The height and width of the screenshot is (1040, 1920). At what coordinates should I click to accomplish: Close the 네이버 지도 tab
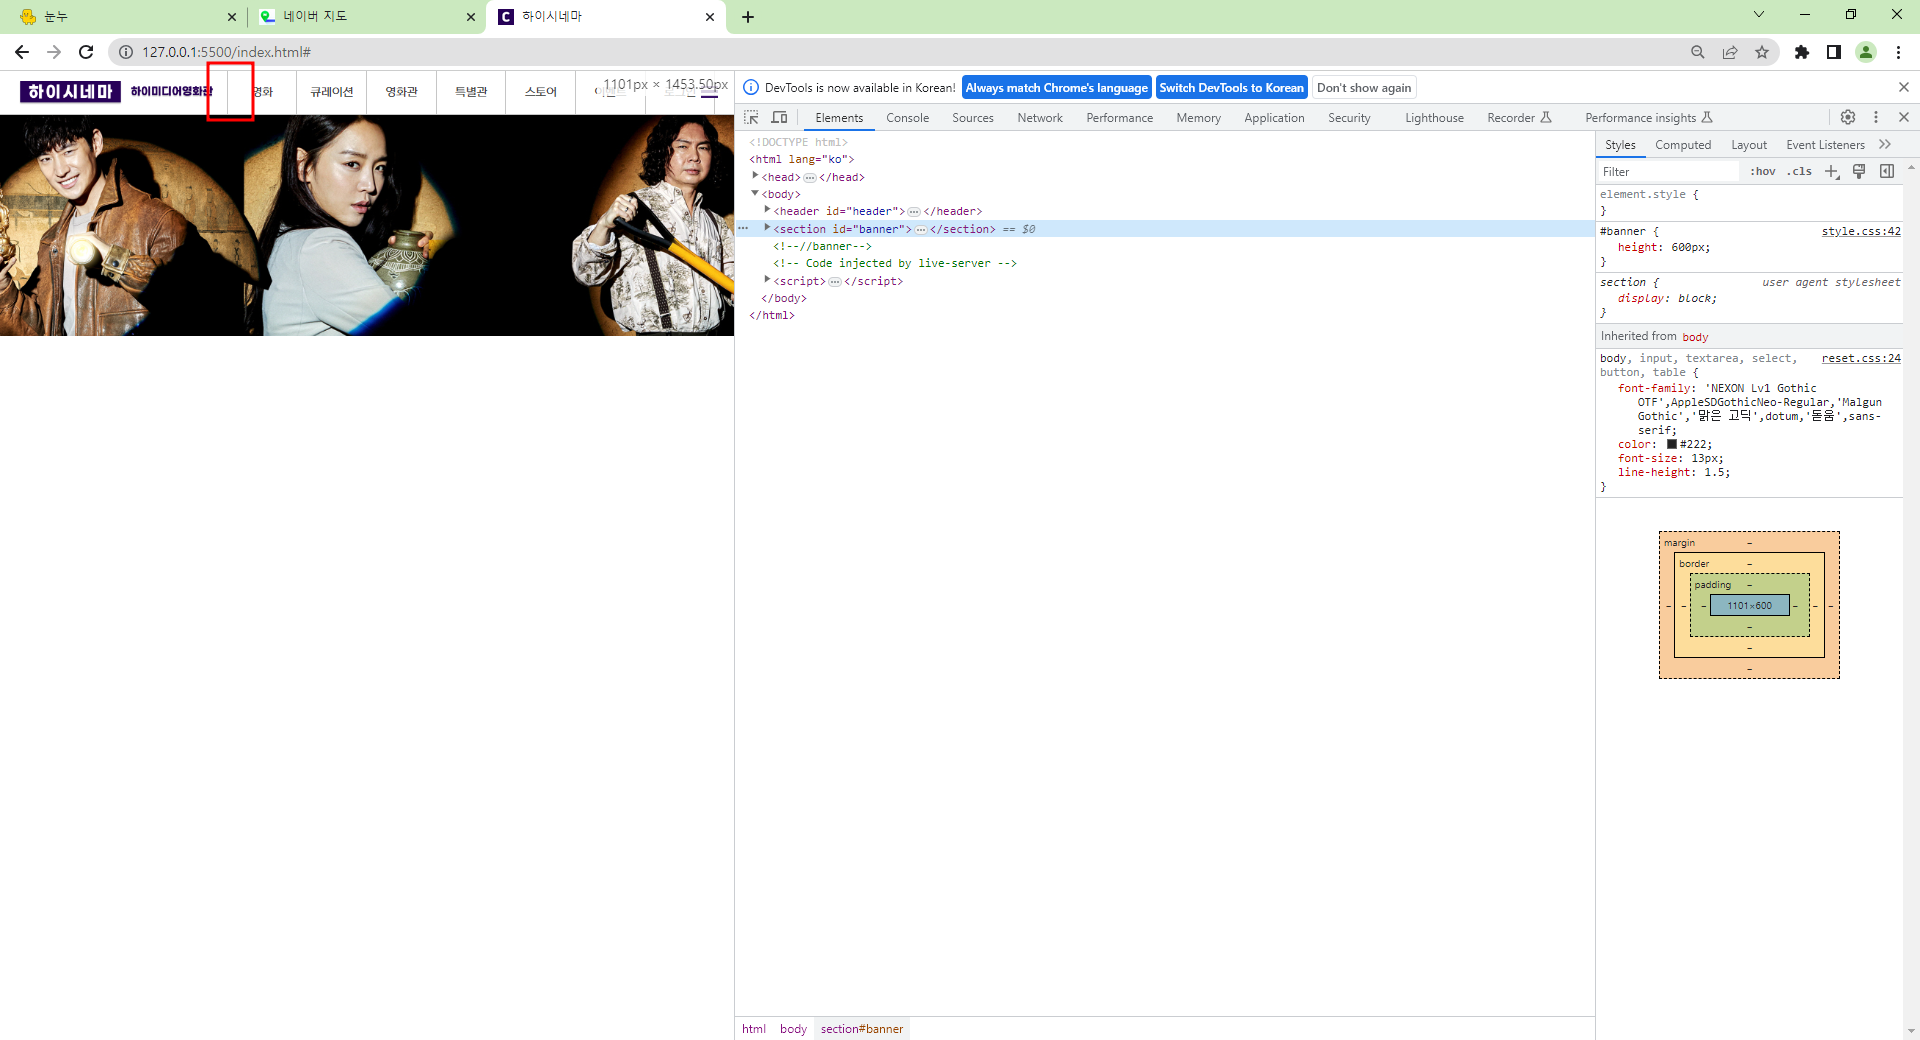(x=471, y=17)
